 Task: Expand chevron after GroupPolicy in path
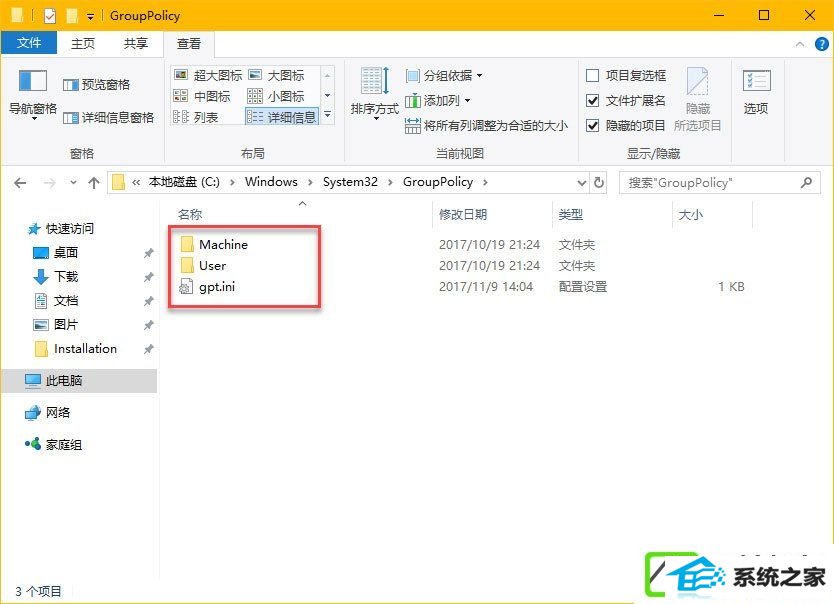(485, 182)
